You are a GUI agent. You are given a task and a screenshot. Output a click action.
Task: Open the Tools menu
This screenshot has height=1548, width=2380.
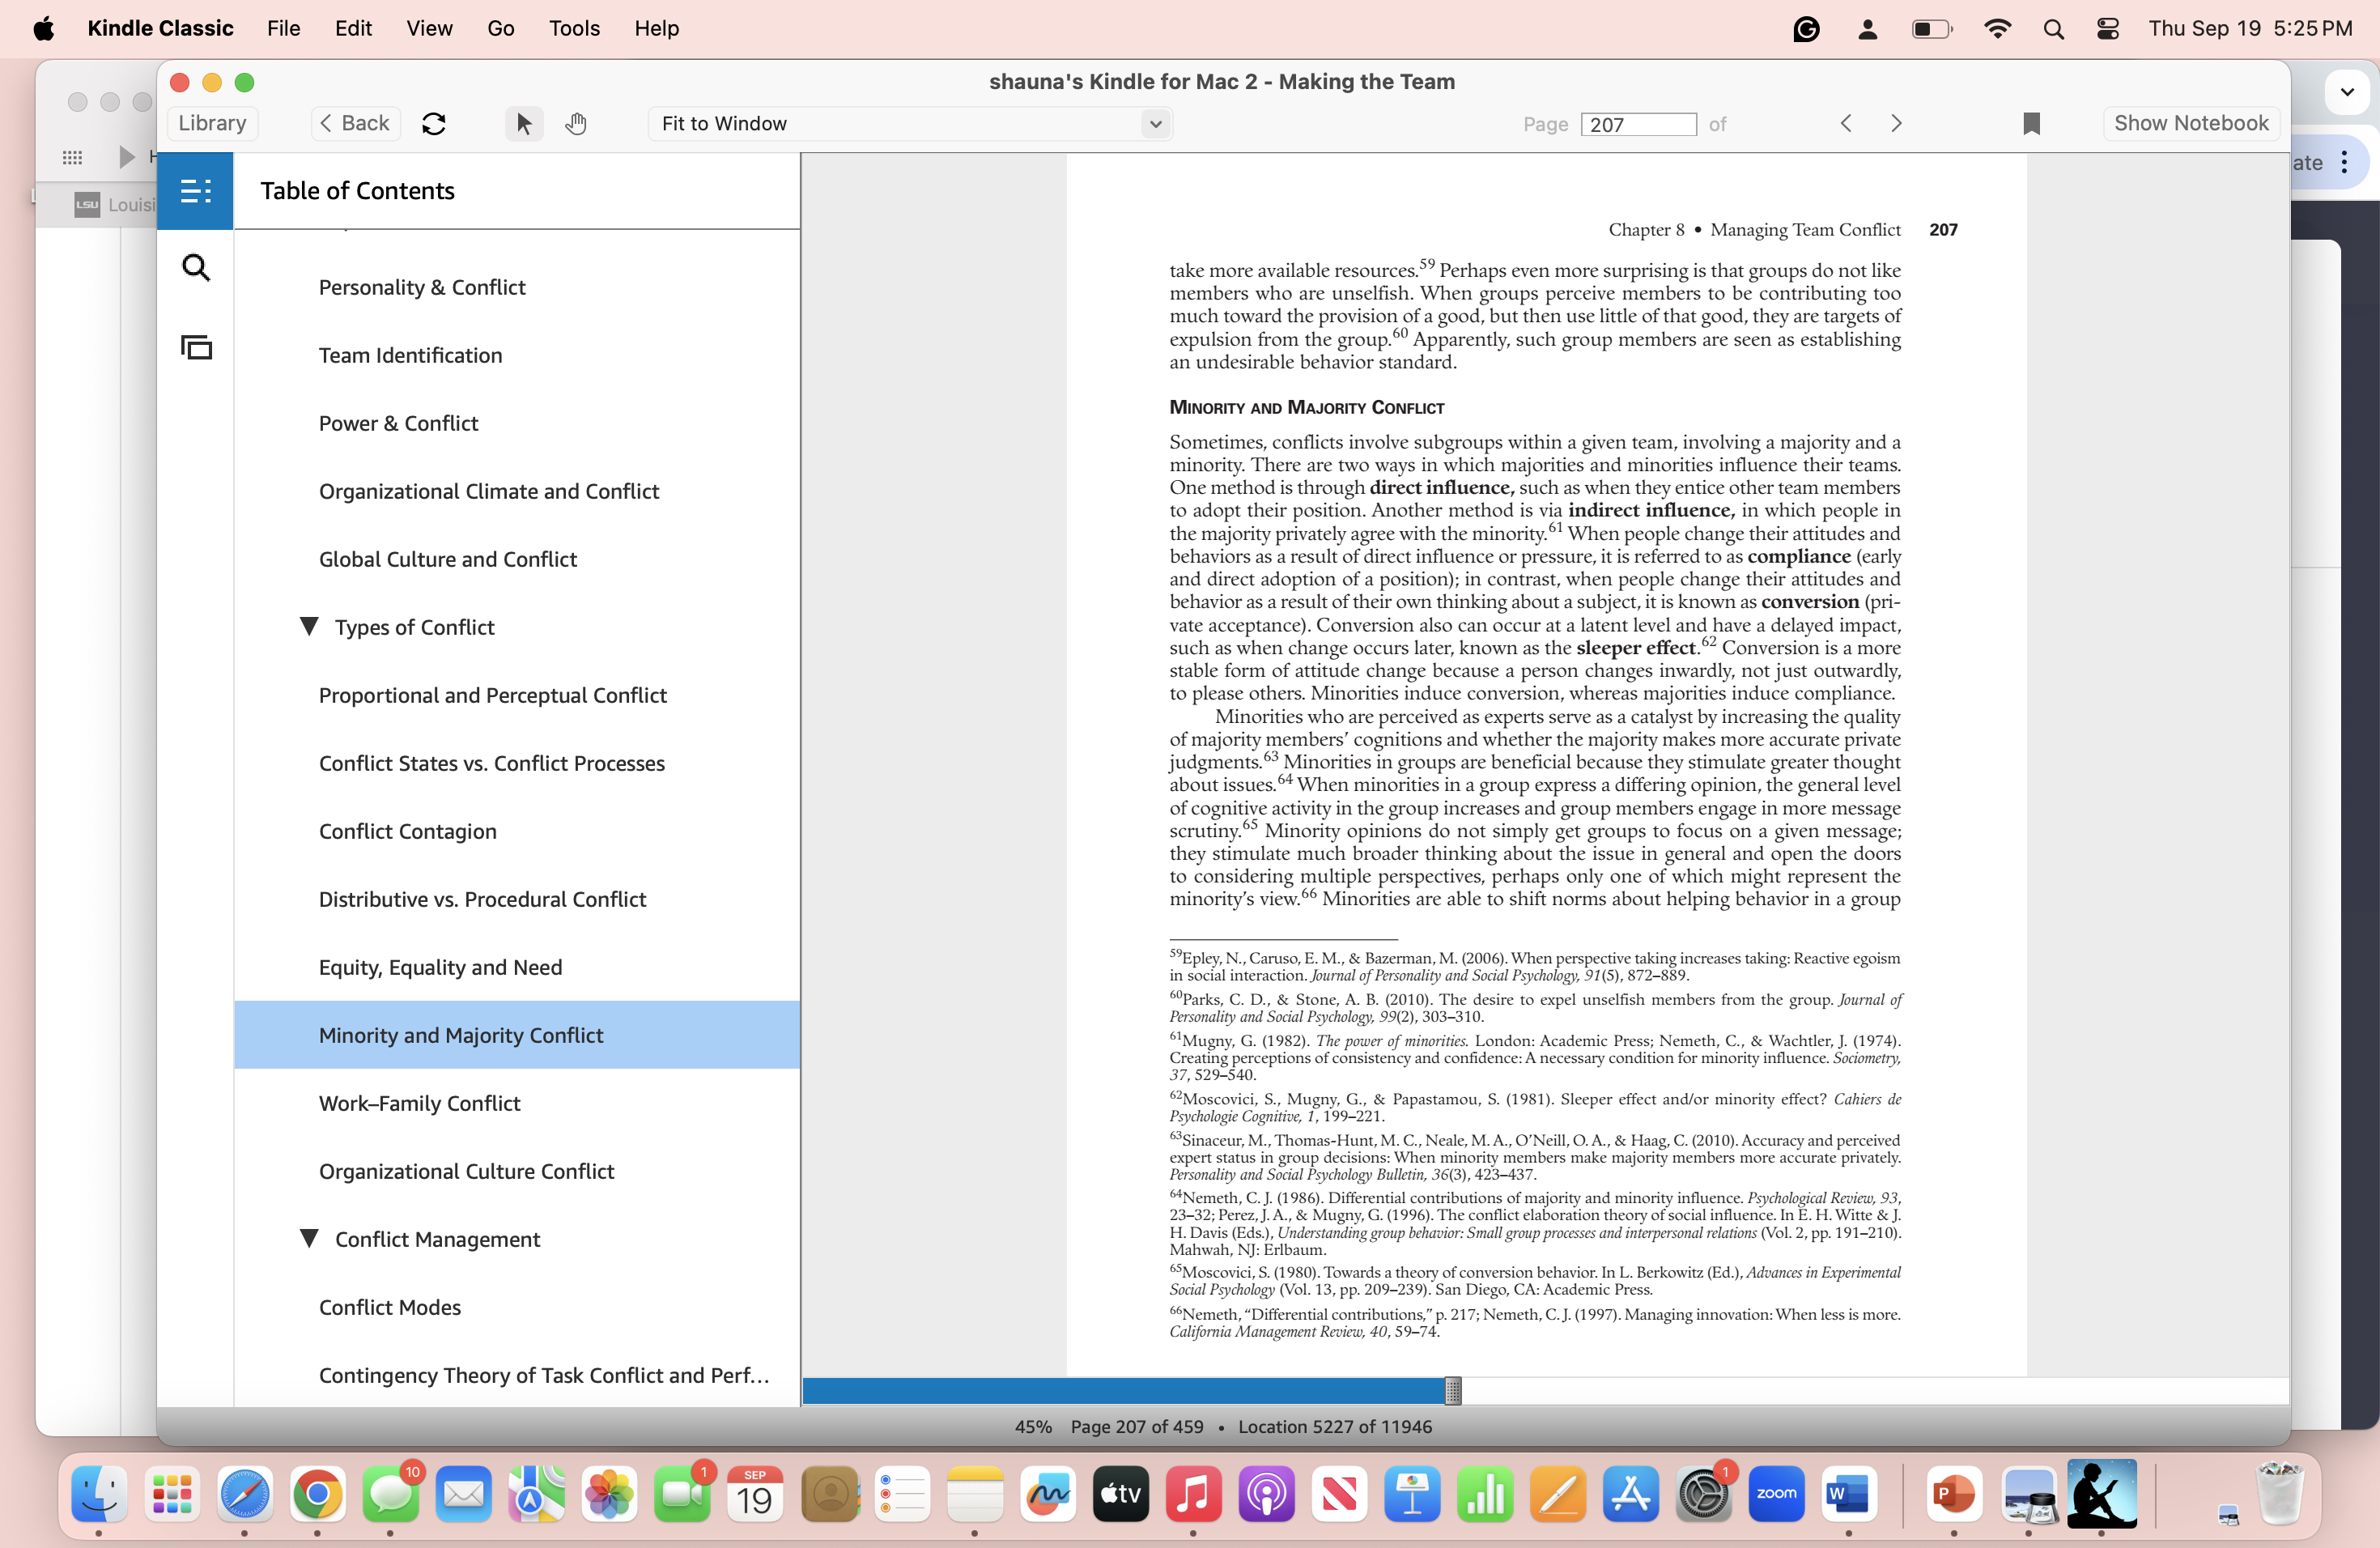click(574, 28)
